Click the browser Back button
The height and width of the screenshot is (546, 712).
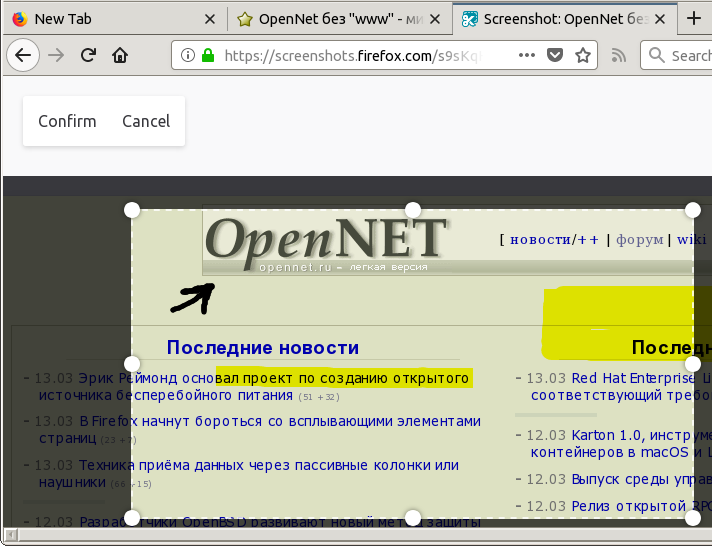(24, 56)
